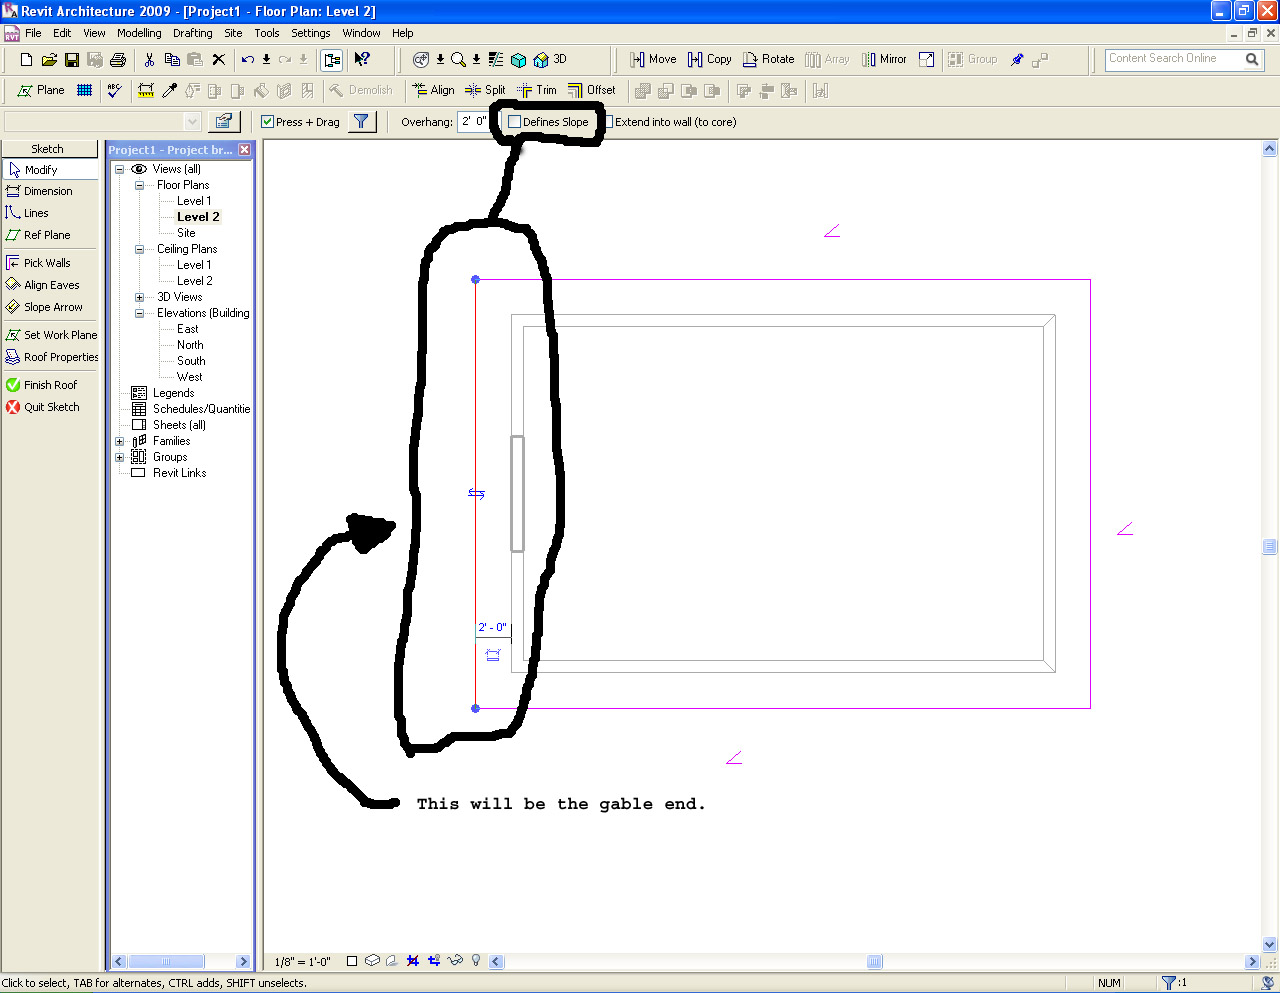Open Element Properties button
The height and width of the screenshot is (993, 1280).
tap(223, 122)
